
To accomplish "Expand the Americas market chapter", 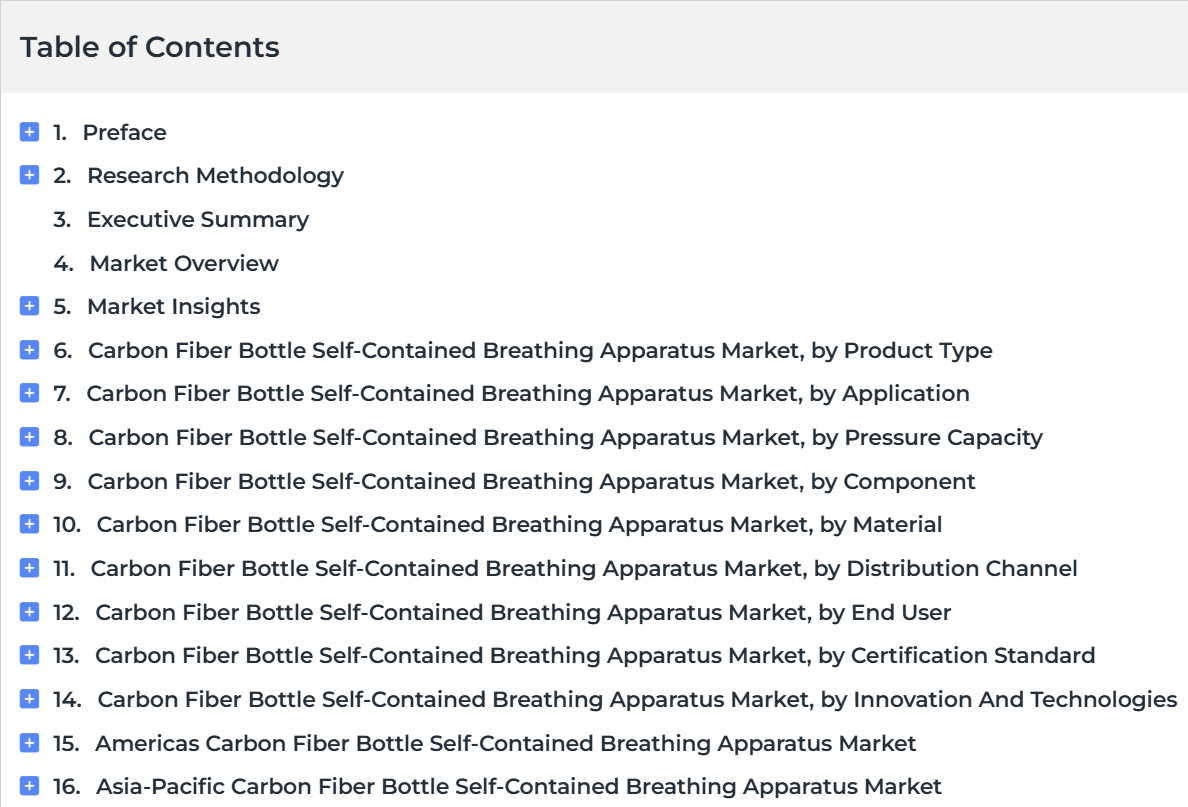I will pos(29,743).
